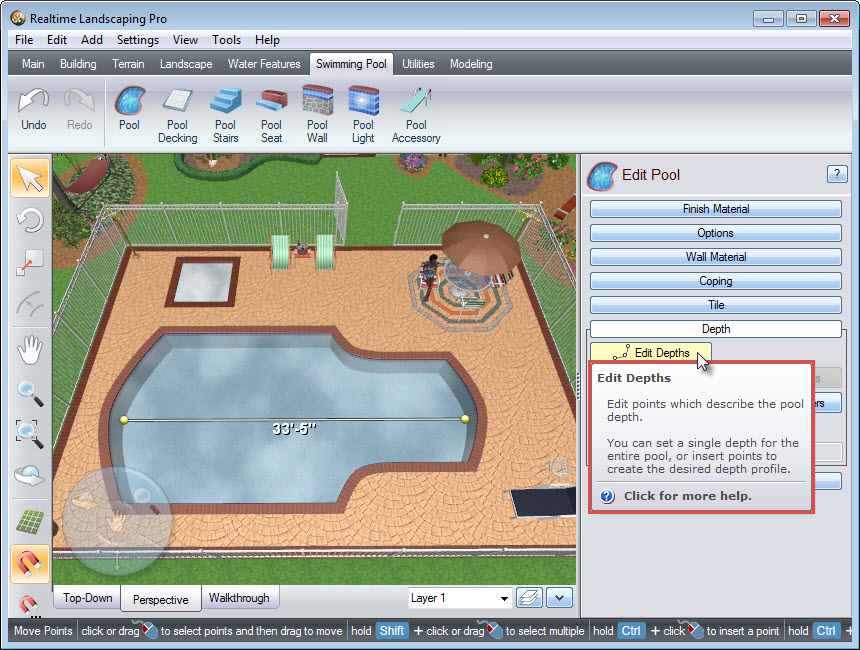The width and height of the screenshot is (860, 650).
Task: Switch to the Utilities tab
Action: click(418, 64)
